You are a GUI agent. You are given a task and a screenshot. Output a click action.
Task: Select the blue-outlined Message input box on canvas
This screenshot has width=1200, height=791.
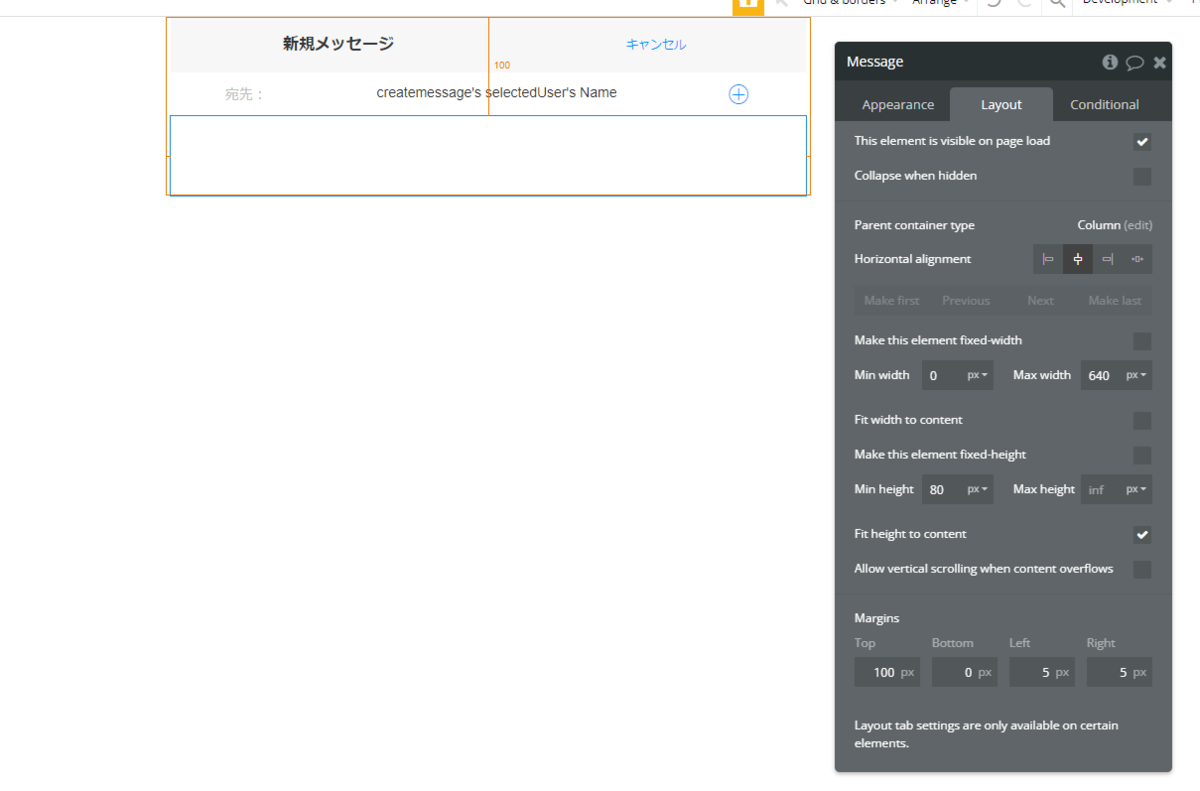click(488, 155)
